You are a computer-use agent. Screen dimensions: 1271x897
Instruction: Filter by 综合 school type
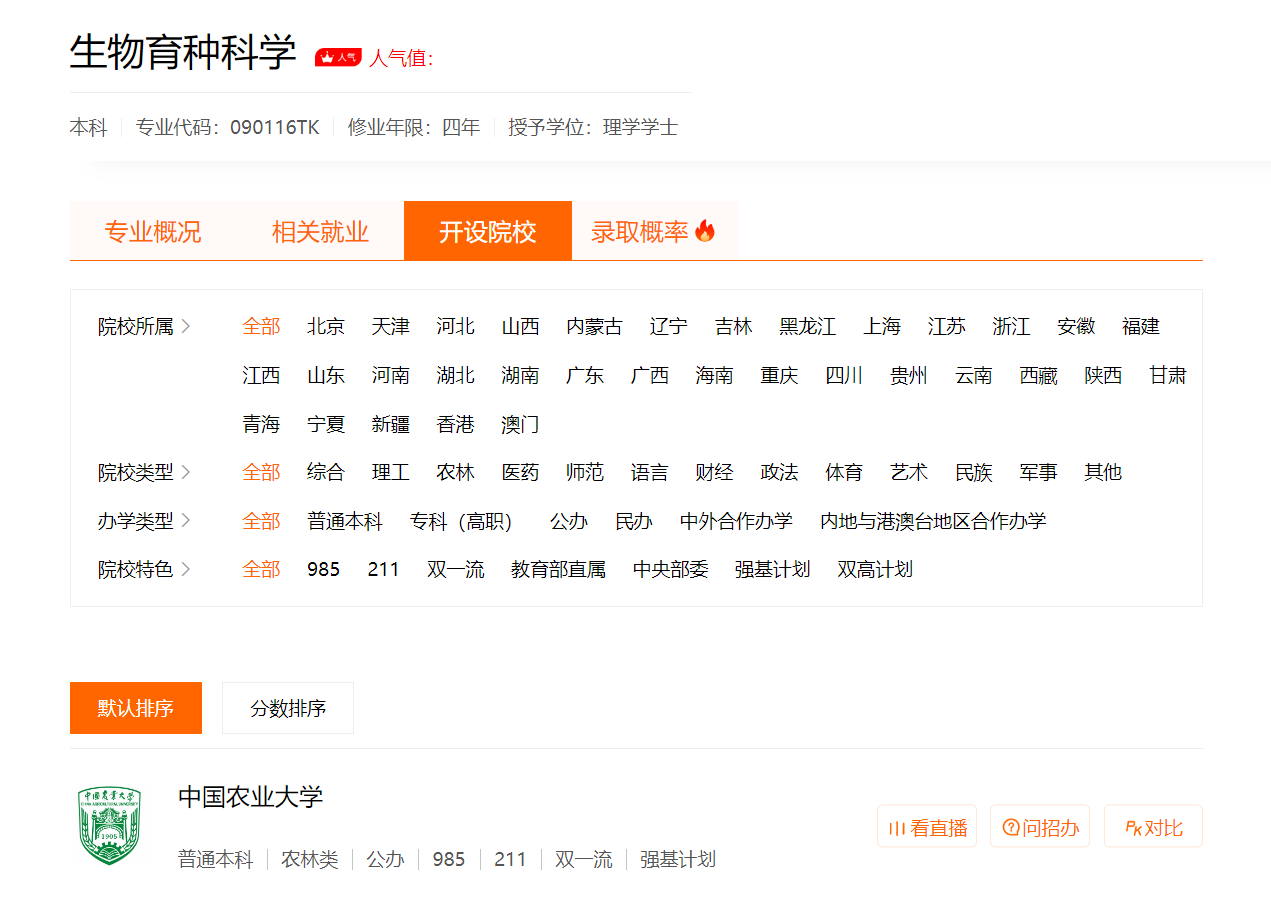click(x=326, y=472)
